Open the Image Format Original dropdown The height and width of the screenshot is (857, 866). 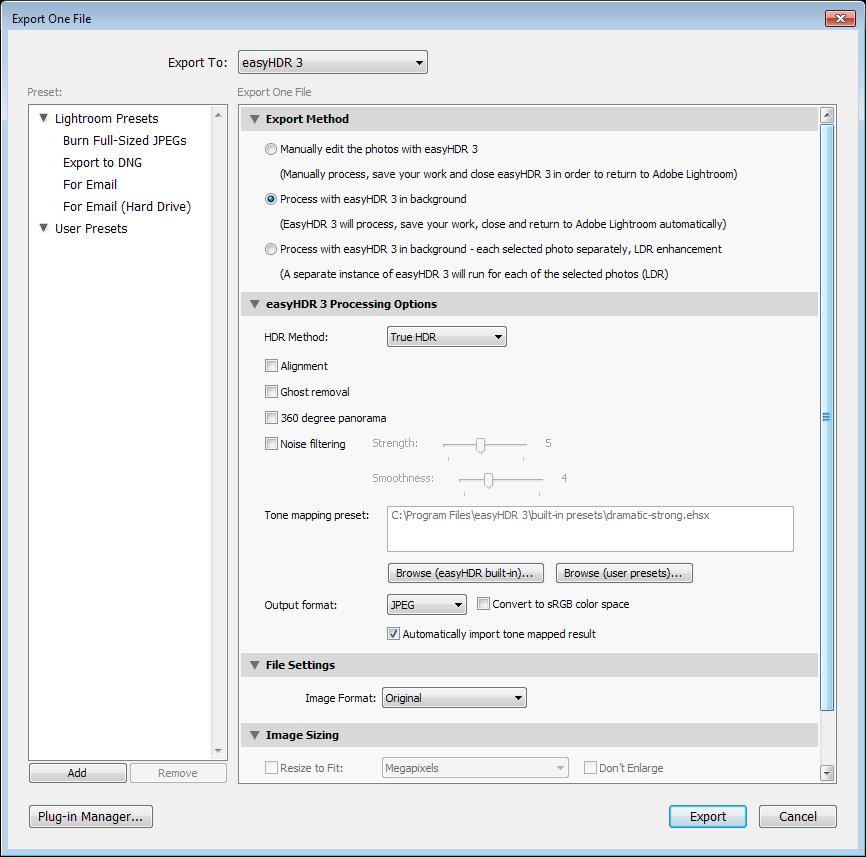[x=454, y=698]
